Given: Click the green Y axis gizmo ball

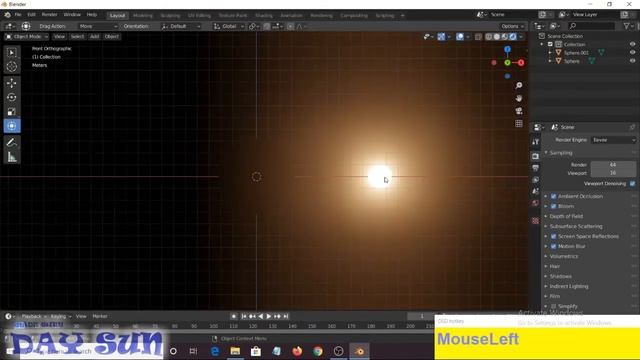Looking at the screenshot, I should [x=507, y=62].
